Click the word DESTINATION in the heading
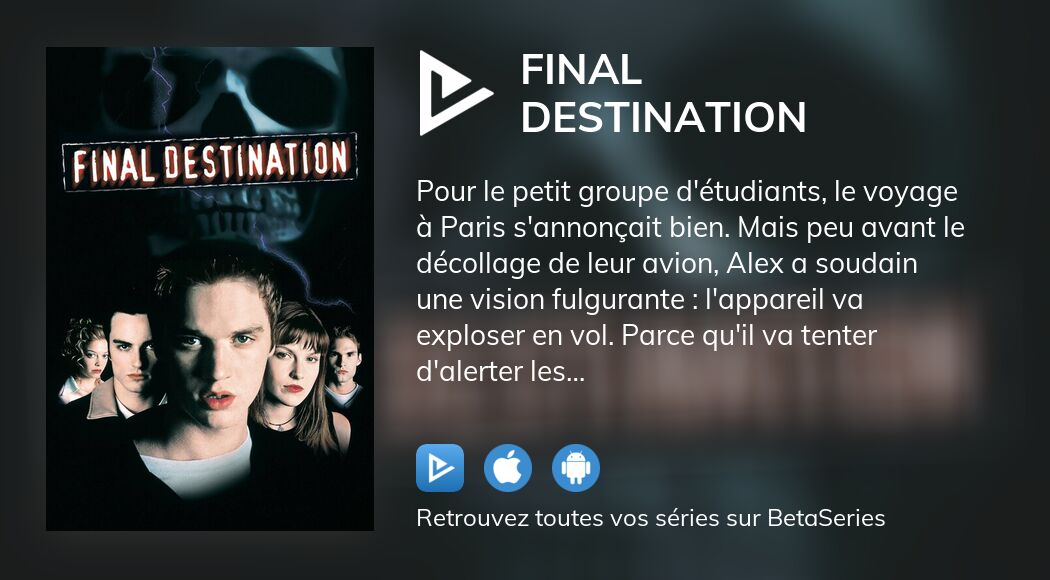 tap(663, 117)
